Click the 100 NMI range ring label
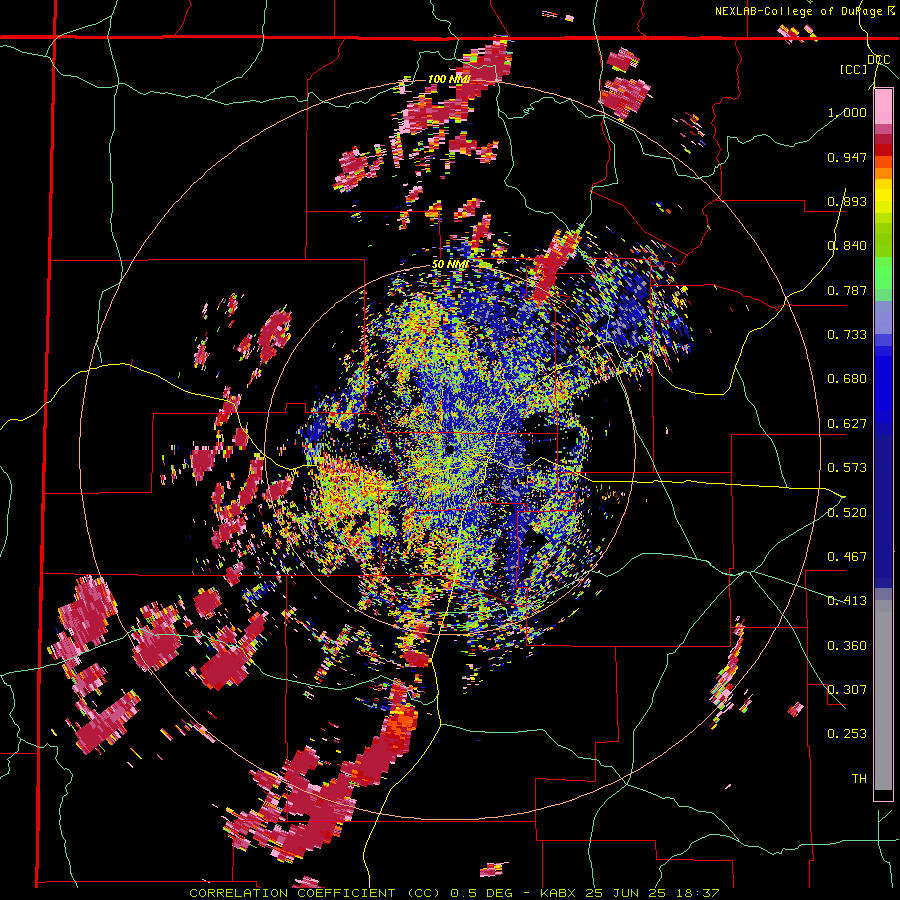The image size is (900, 900). pyautogui.click(x=449, y=79)
